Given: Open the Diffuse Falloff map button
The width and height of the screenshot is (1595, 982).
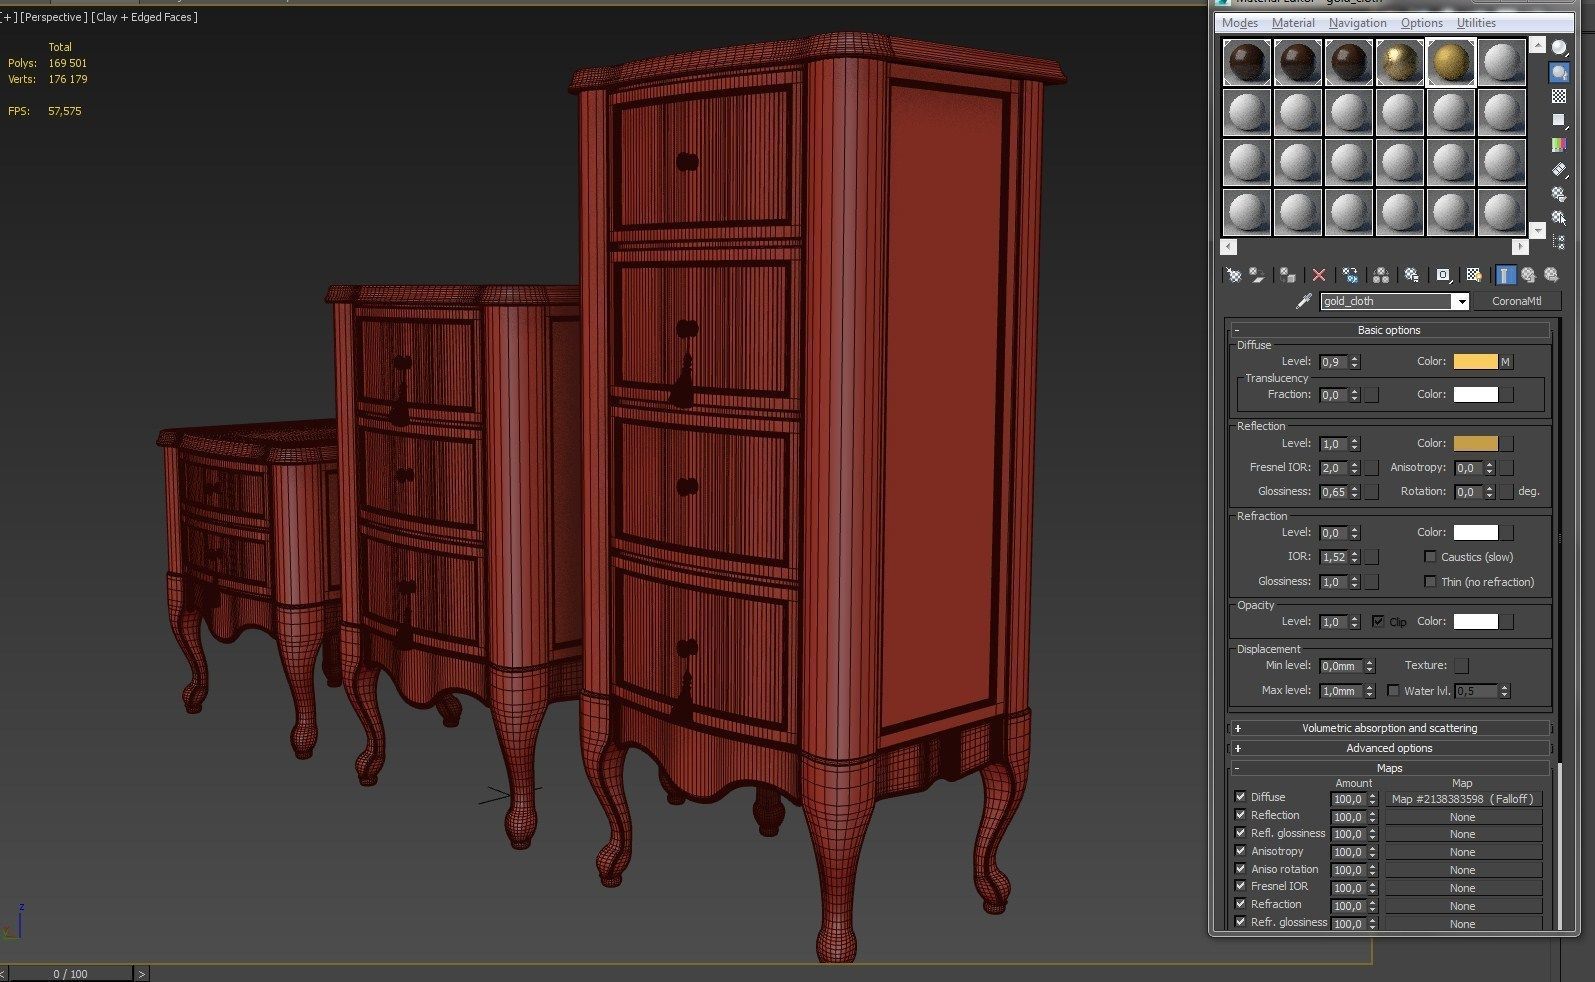Looking at the screenshot, I should (x=1463, y=799).
